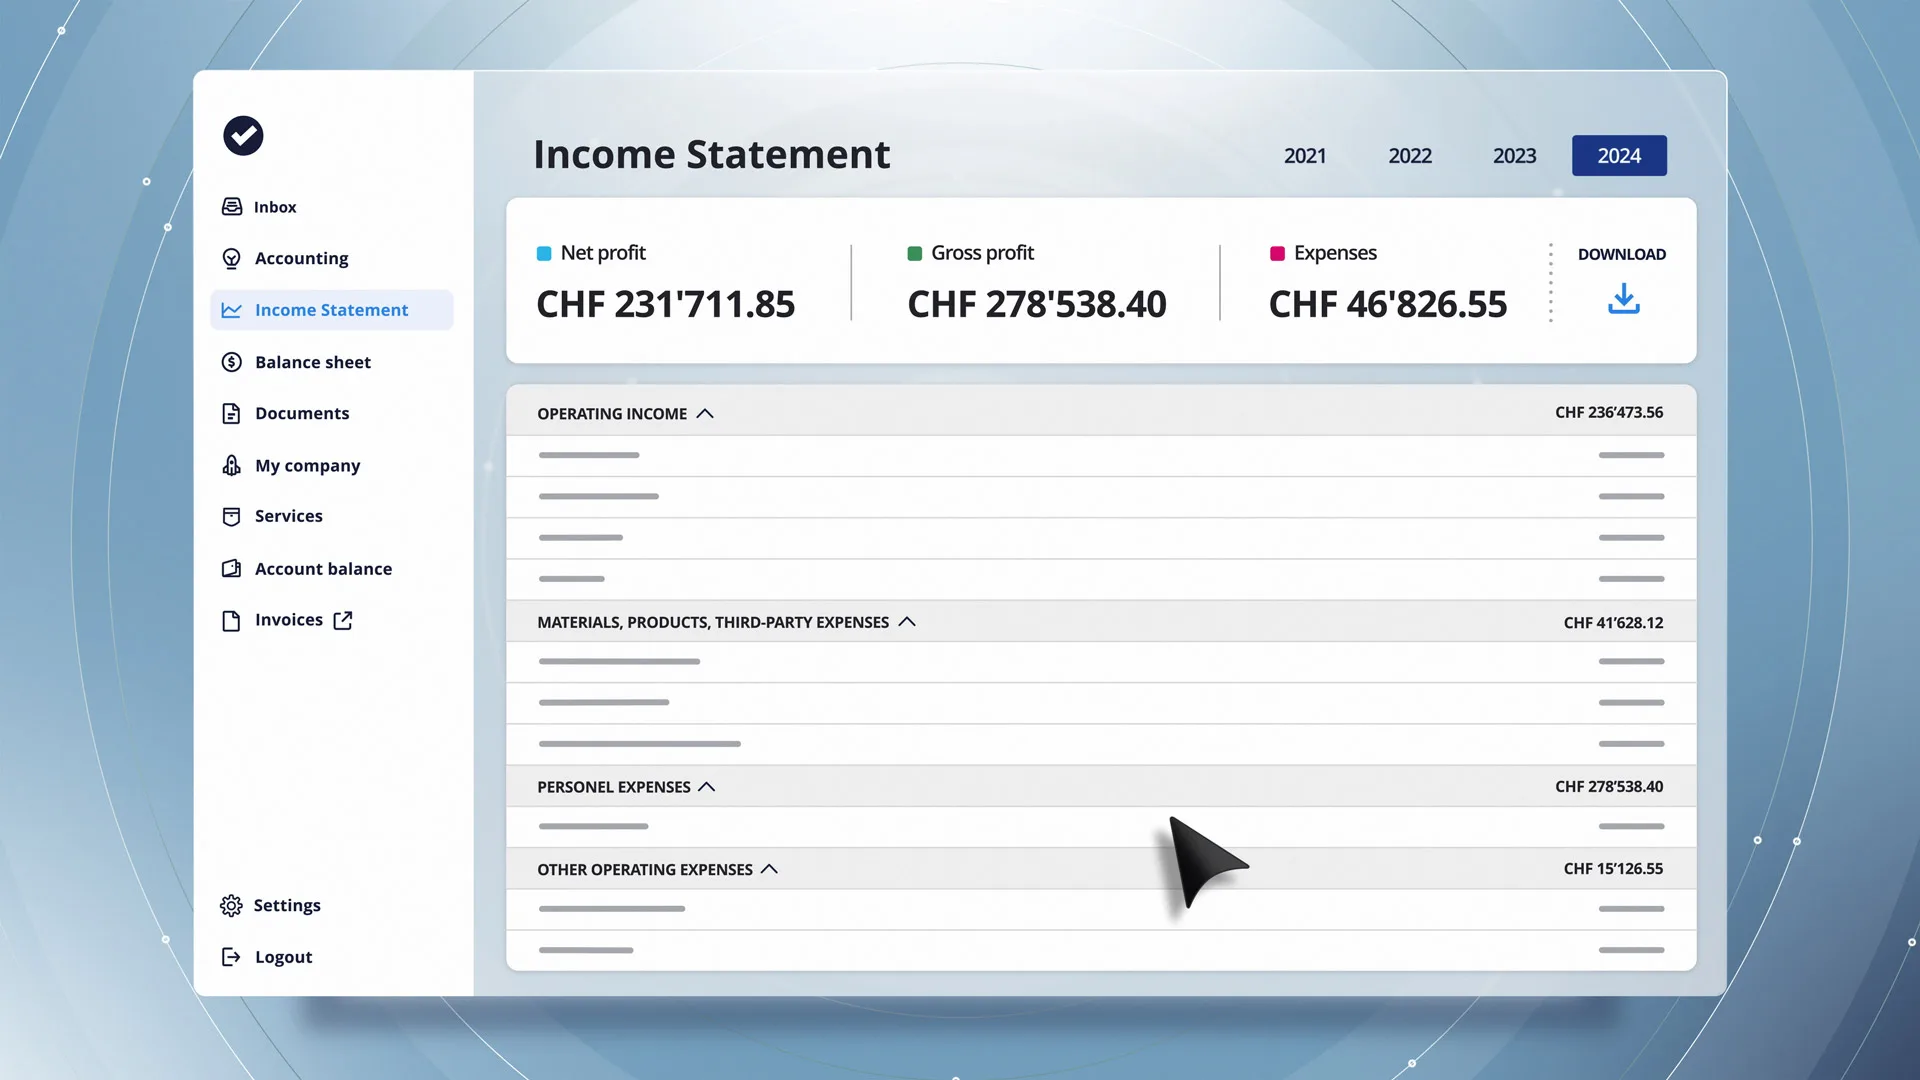
Task: Click the Operating Income total CHF 236'473.56
Action: [x=1609, y=413]
